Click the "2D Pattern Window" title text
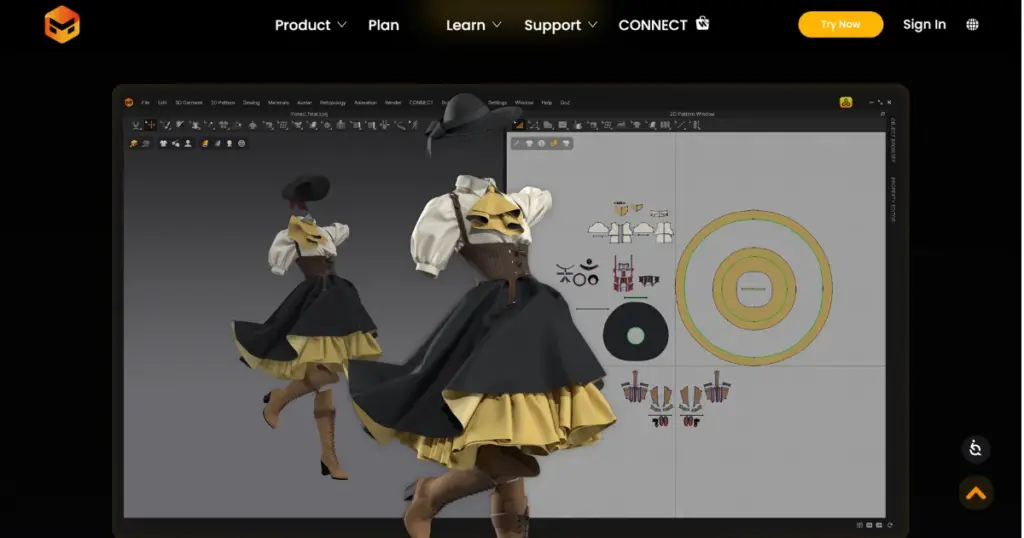This screenshot has height=538, width=1024. (x=692, y=114)
